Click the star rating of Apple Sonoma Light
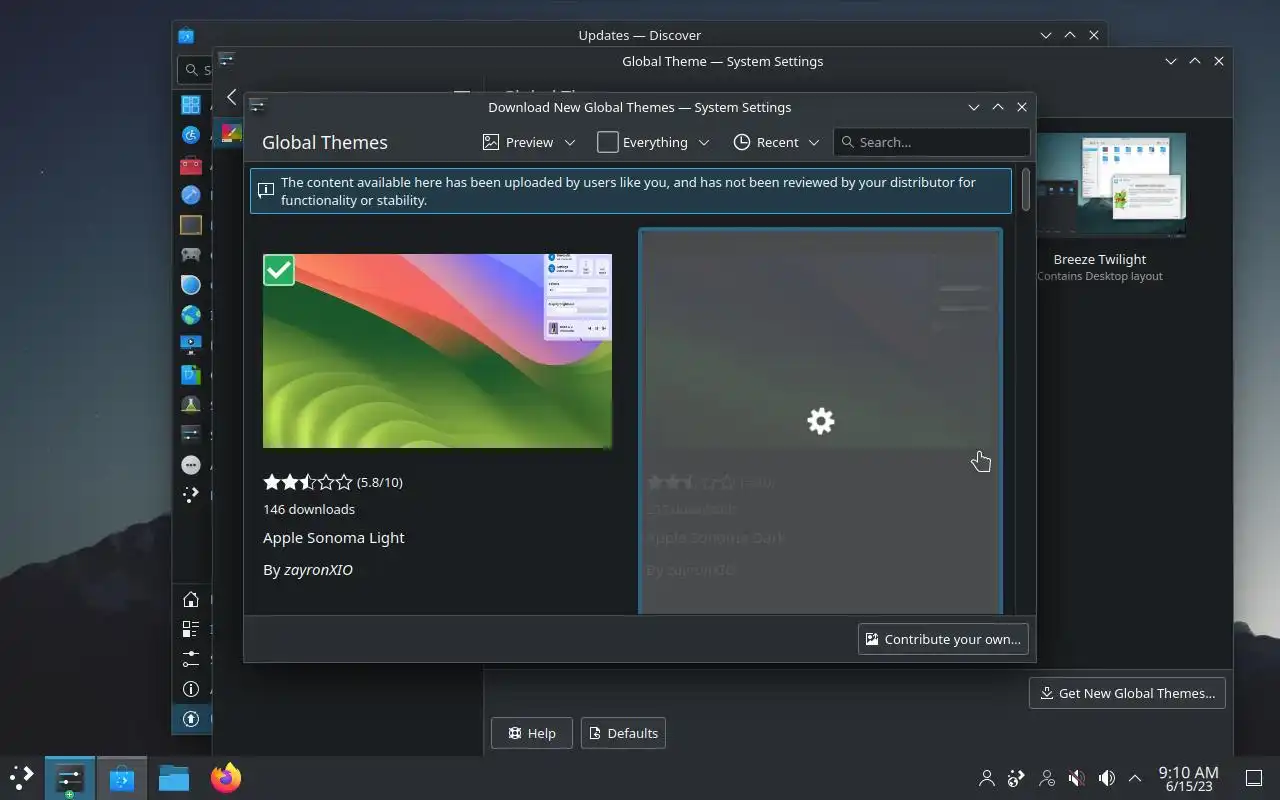The image size is (1280, 800). (x=308, y=482)
